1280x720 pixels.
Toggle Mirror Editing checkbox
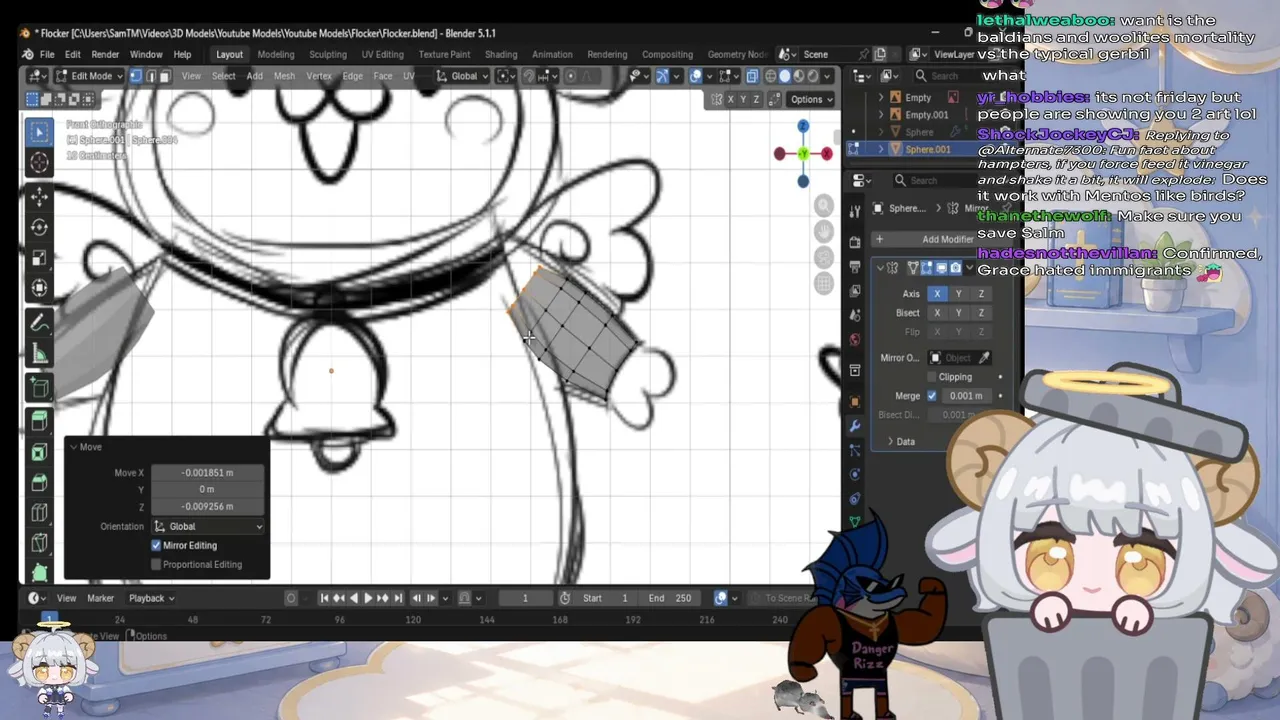point(156,545)
